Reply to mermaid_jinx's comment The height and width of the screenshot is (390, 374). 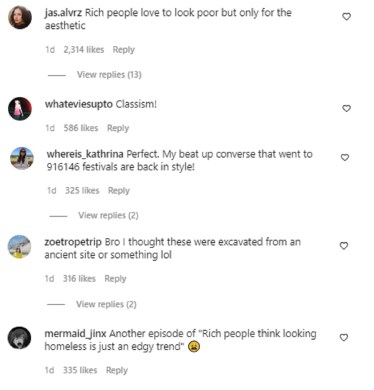tap(117, 370)
